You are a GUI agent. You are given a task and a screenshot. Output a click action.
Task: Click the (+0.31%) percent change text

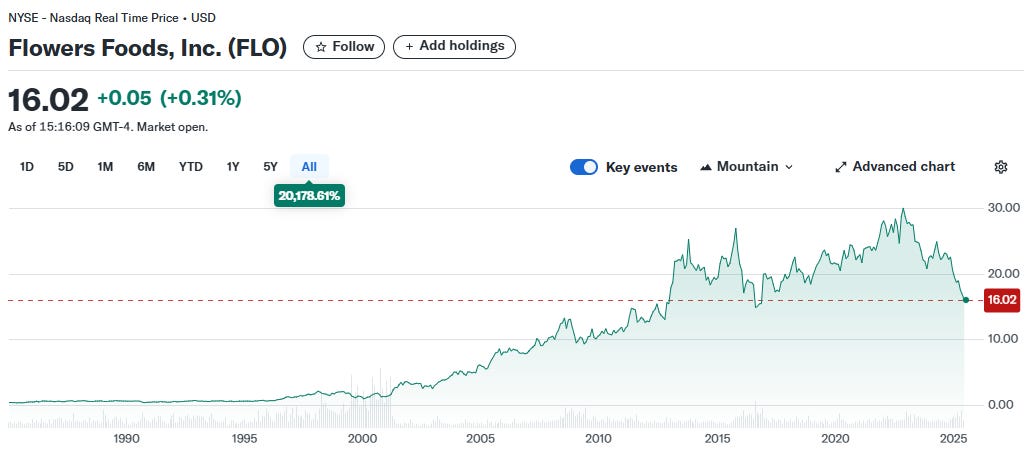pos(200,98)
